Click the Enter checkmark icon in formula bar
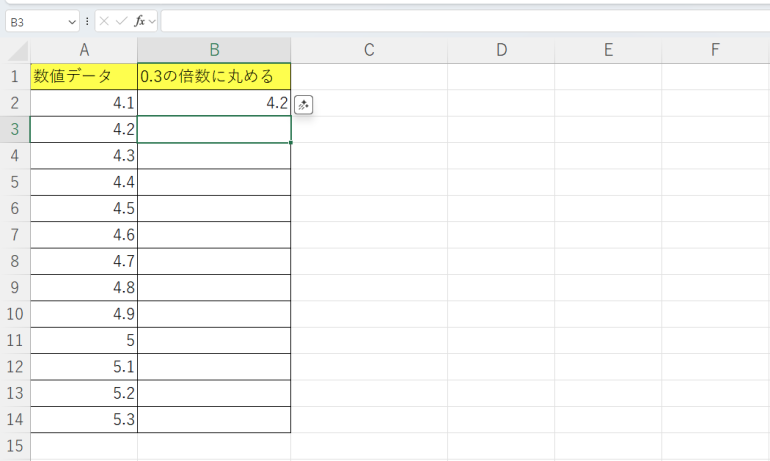Viewport: 770px width, 461px height. click(121, 21)
